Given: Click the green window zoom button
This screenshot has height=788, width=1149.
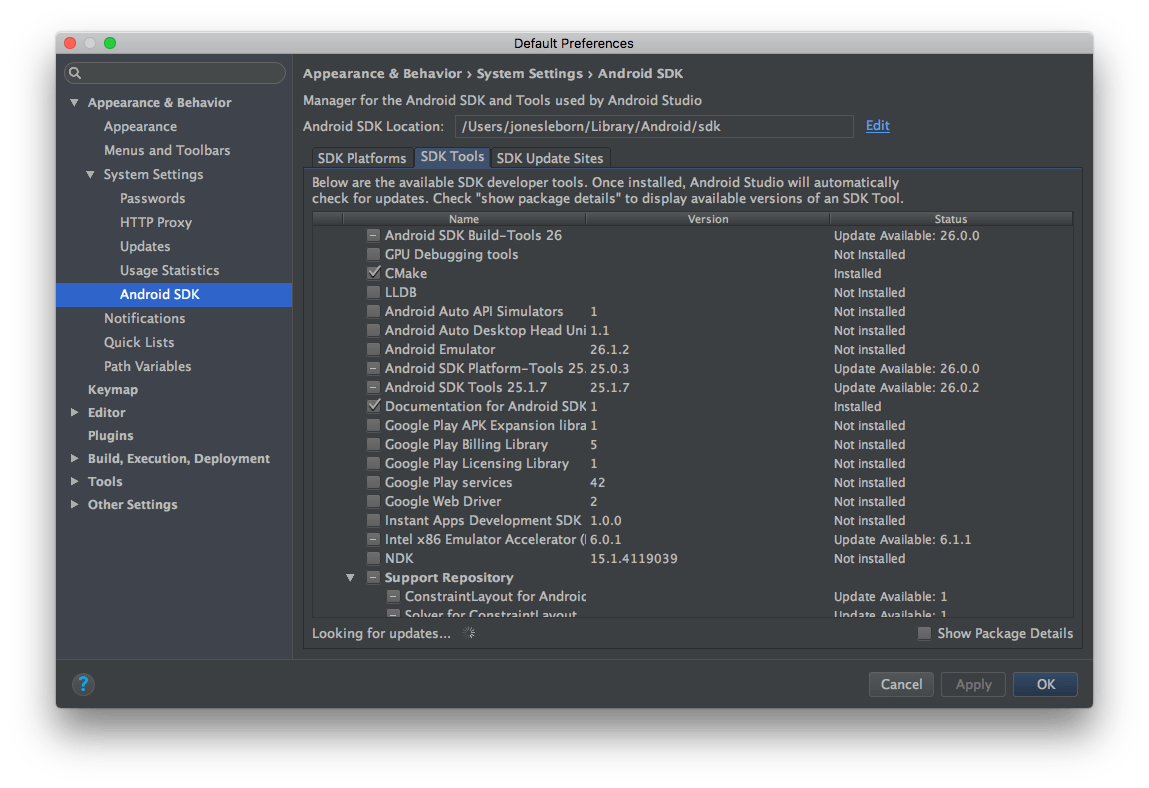Looking at the screenshot, I should (110, 43).
